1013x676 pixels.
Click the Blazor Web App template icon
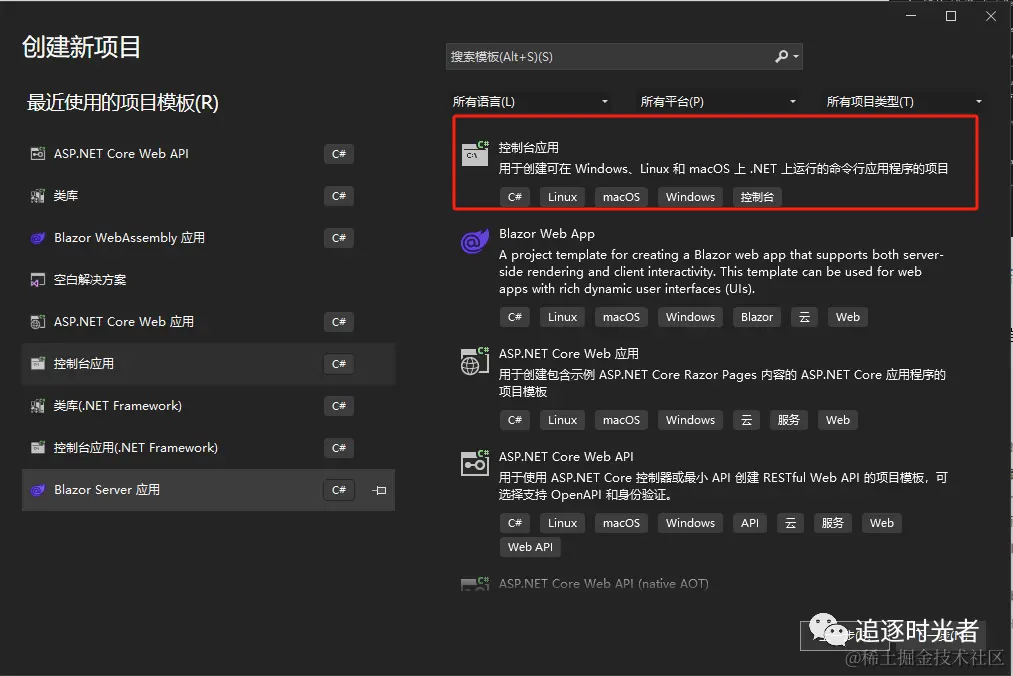(x=475, y=242)
